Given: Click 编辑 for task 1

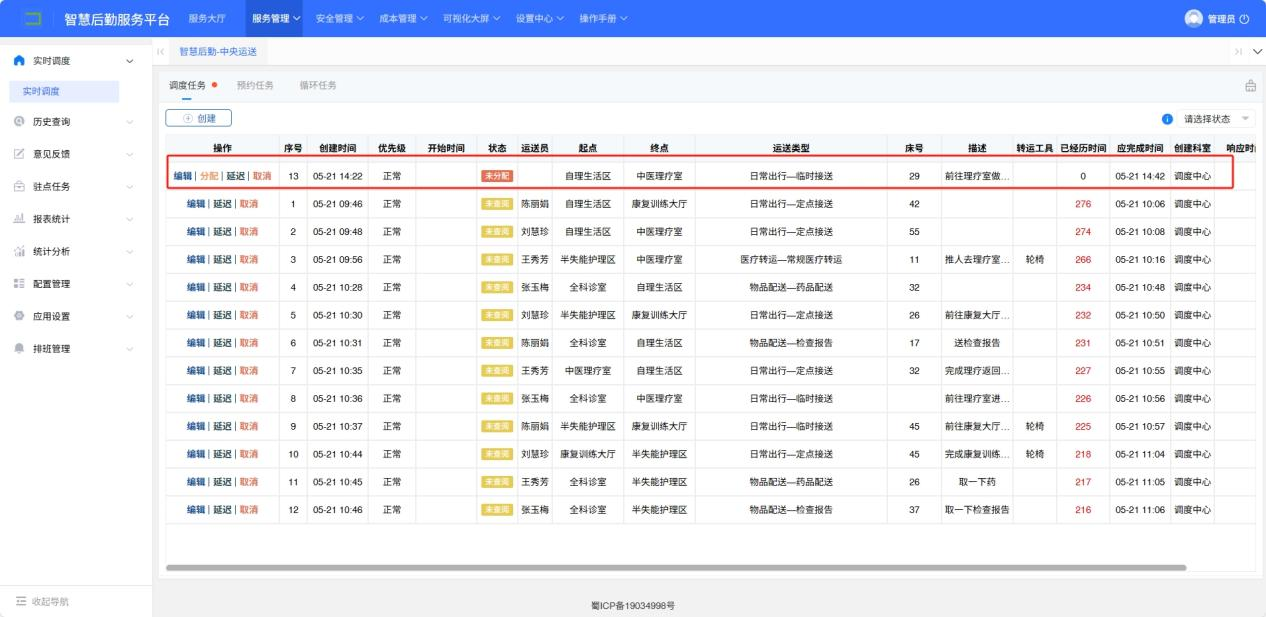Looking at the screenshot, I should pyautogui.click(x=196, y=204).
